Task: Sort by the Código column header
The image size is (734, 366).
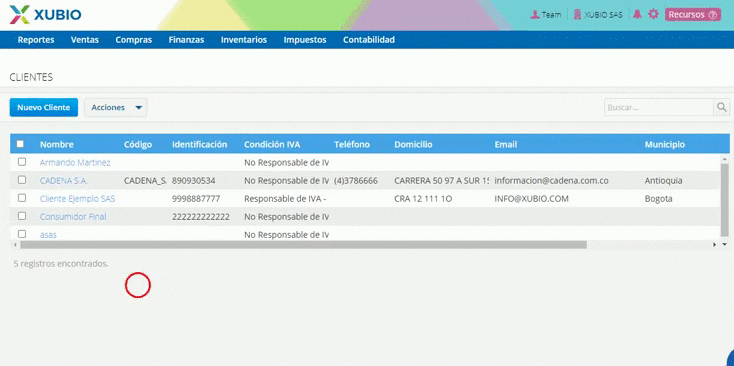Action: pyautogui.click(x=138, y=145)
